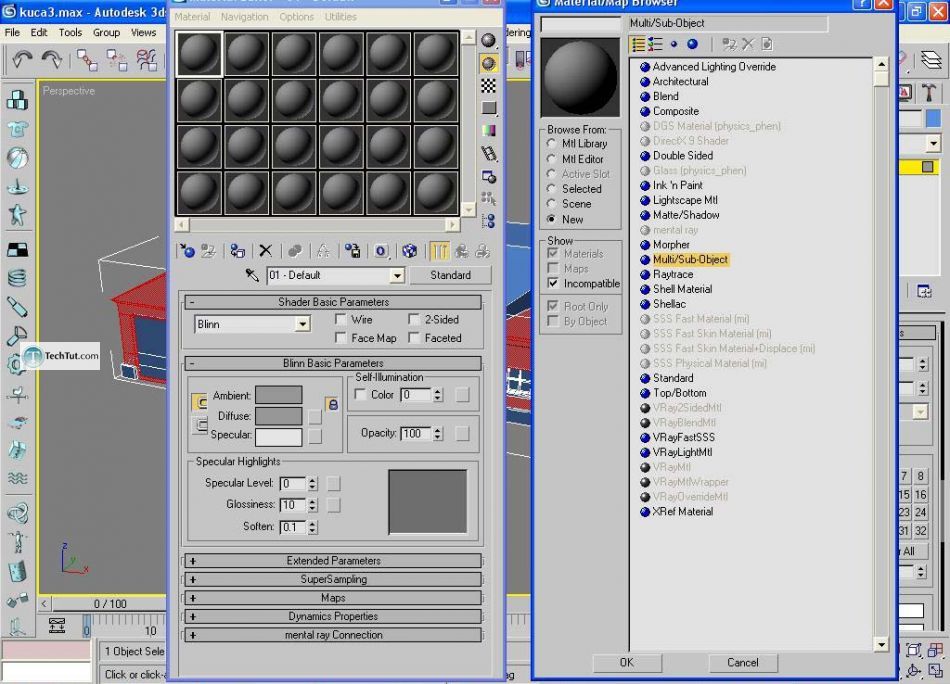Click the Reset Map/Mtl delete icon
The image size is (950, 684).
tap(265, 251)
